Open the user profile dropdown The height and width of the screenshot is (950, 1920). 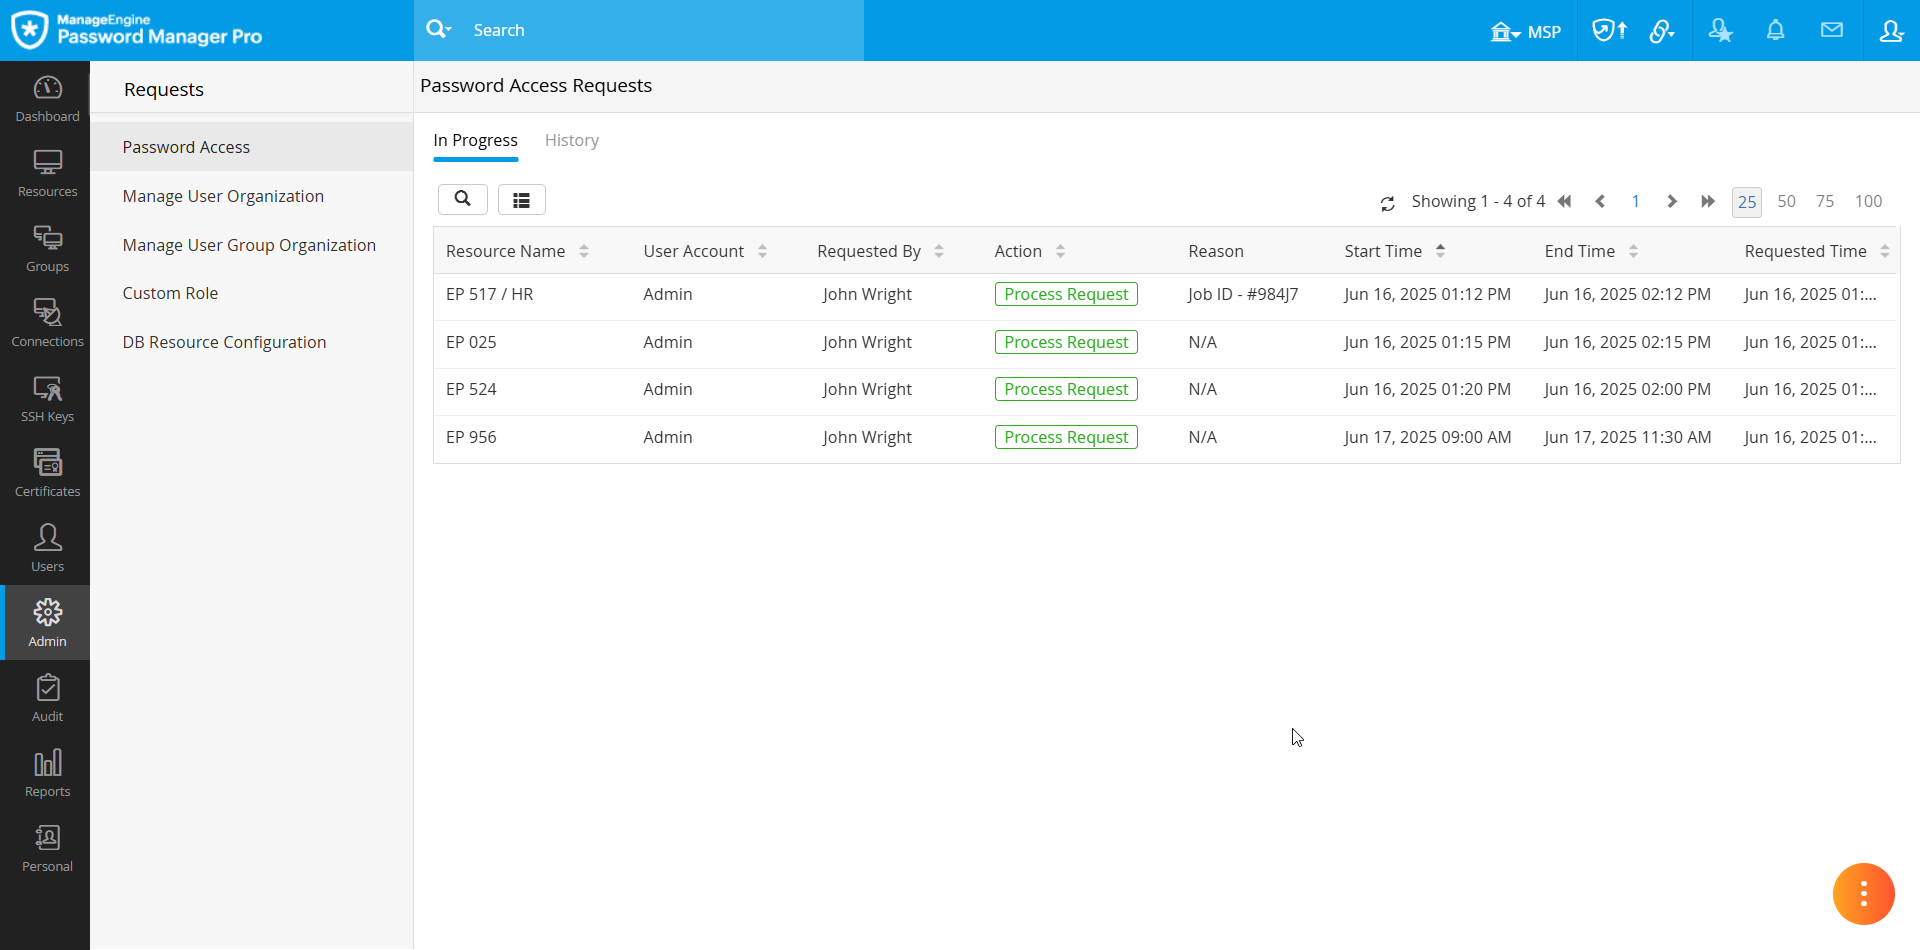pos(1891,30)
